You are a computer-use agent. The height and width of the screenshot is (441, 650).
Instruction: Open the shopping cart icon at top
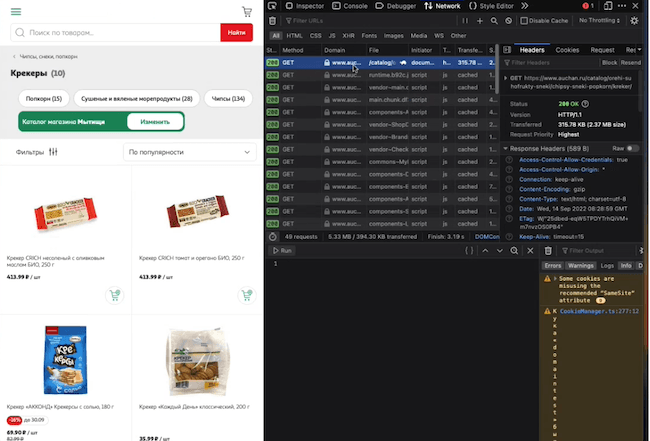(x=247, y=12)
